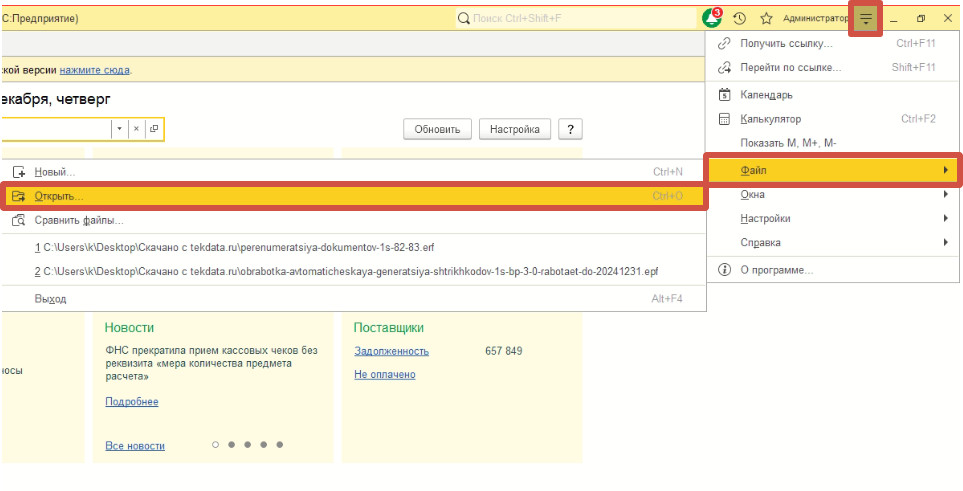This screenshot has height=491, width=963.
Task: Choose Сравнить файлы... entry
Action: (x=354, y=220)
